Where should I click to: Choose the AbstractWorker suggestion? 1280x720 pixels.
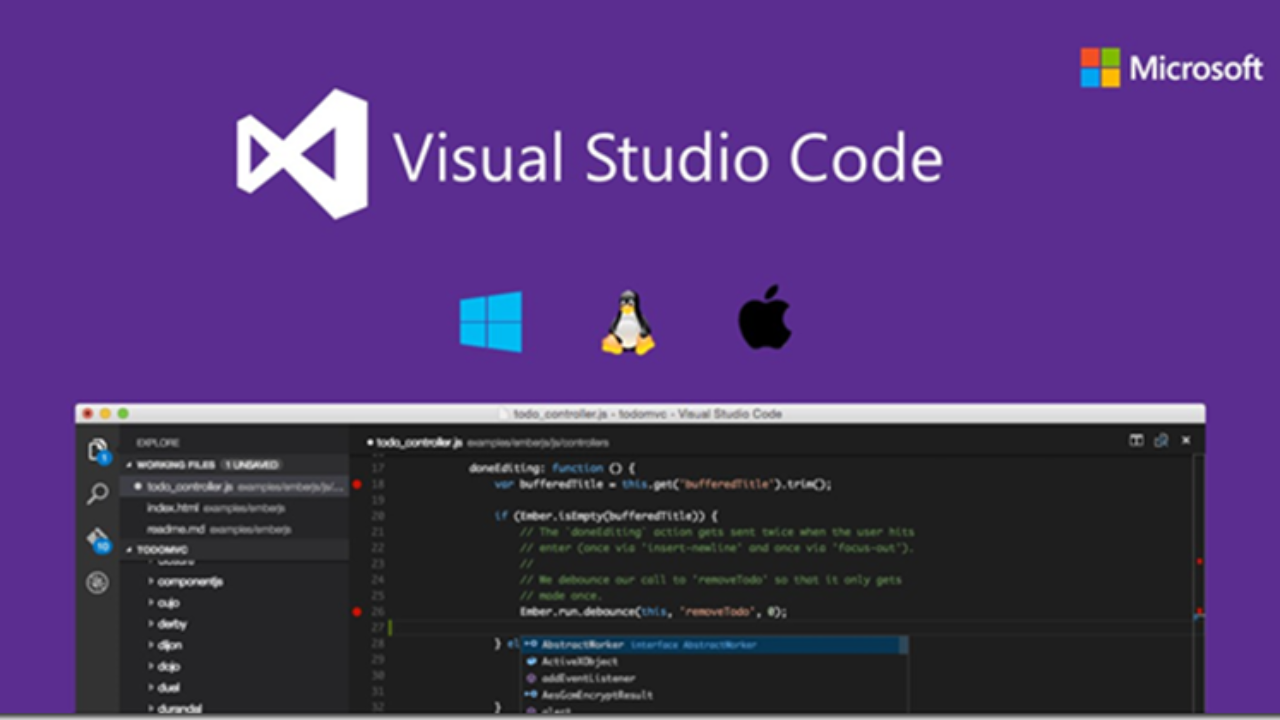[x=715, y=645]
